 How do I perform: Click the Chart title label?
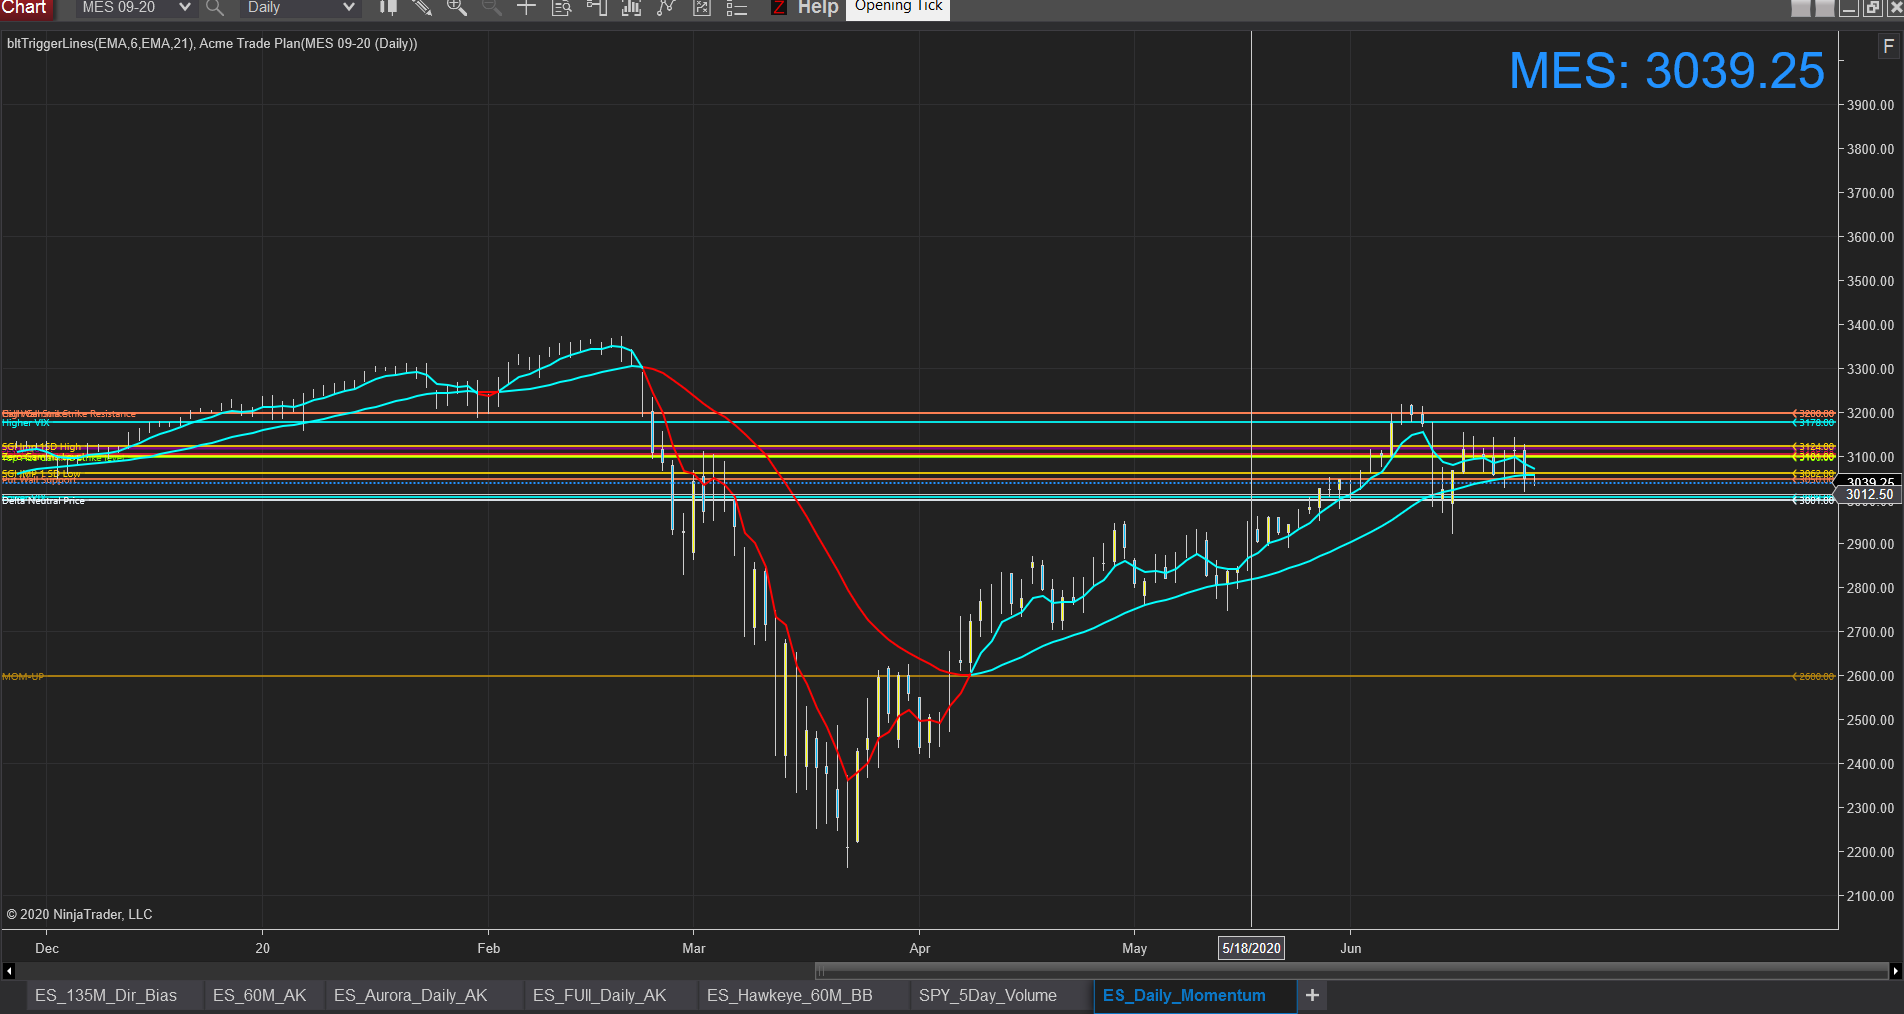(25, 8)
